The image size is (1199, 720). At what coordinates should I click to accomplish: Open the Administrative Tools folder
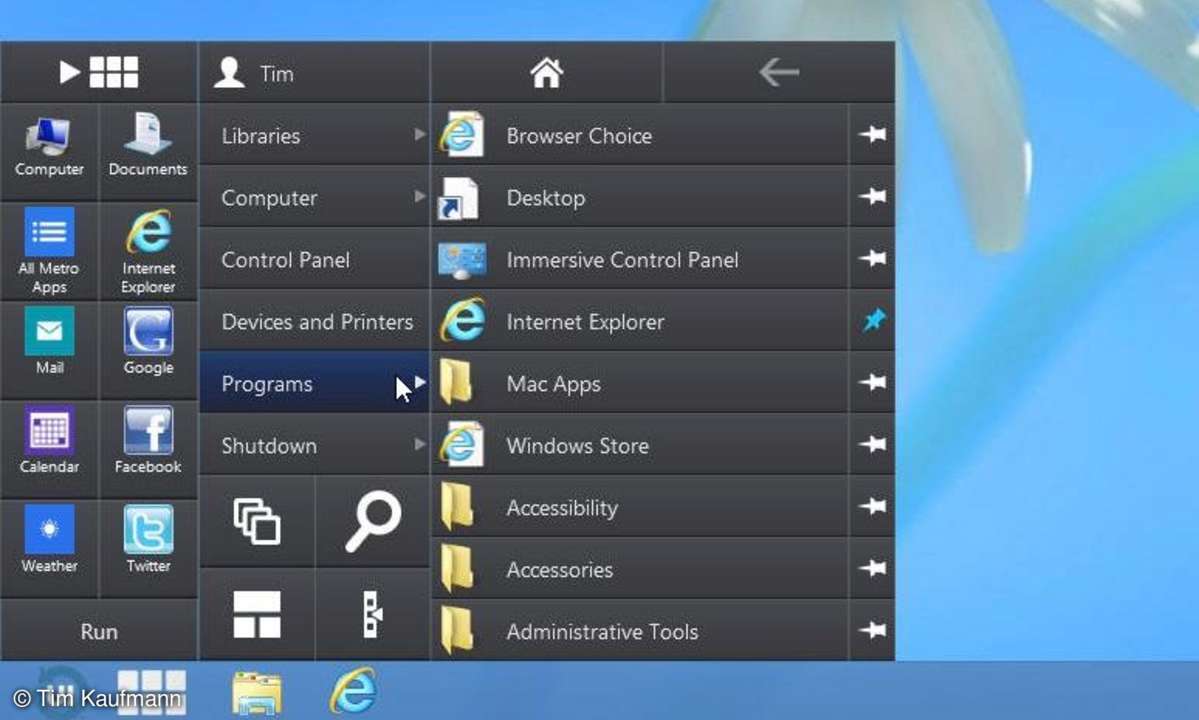[x=640, y=631]
